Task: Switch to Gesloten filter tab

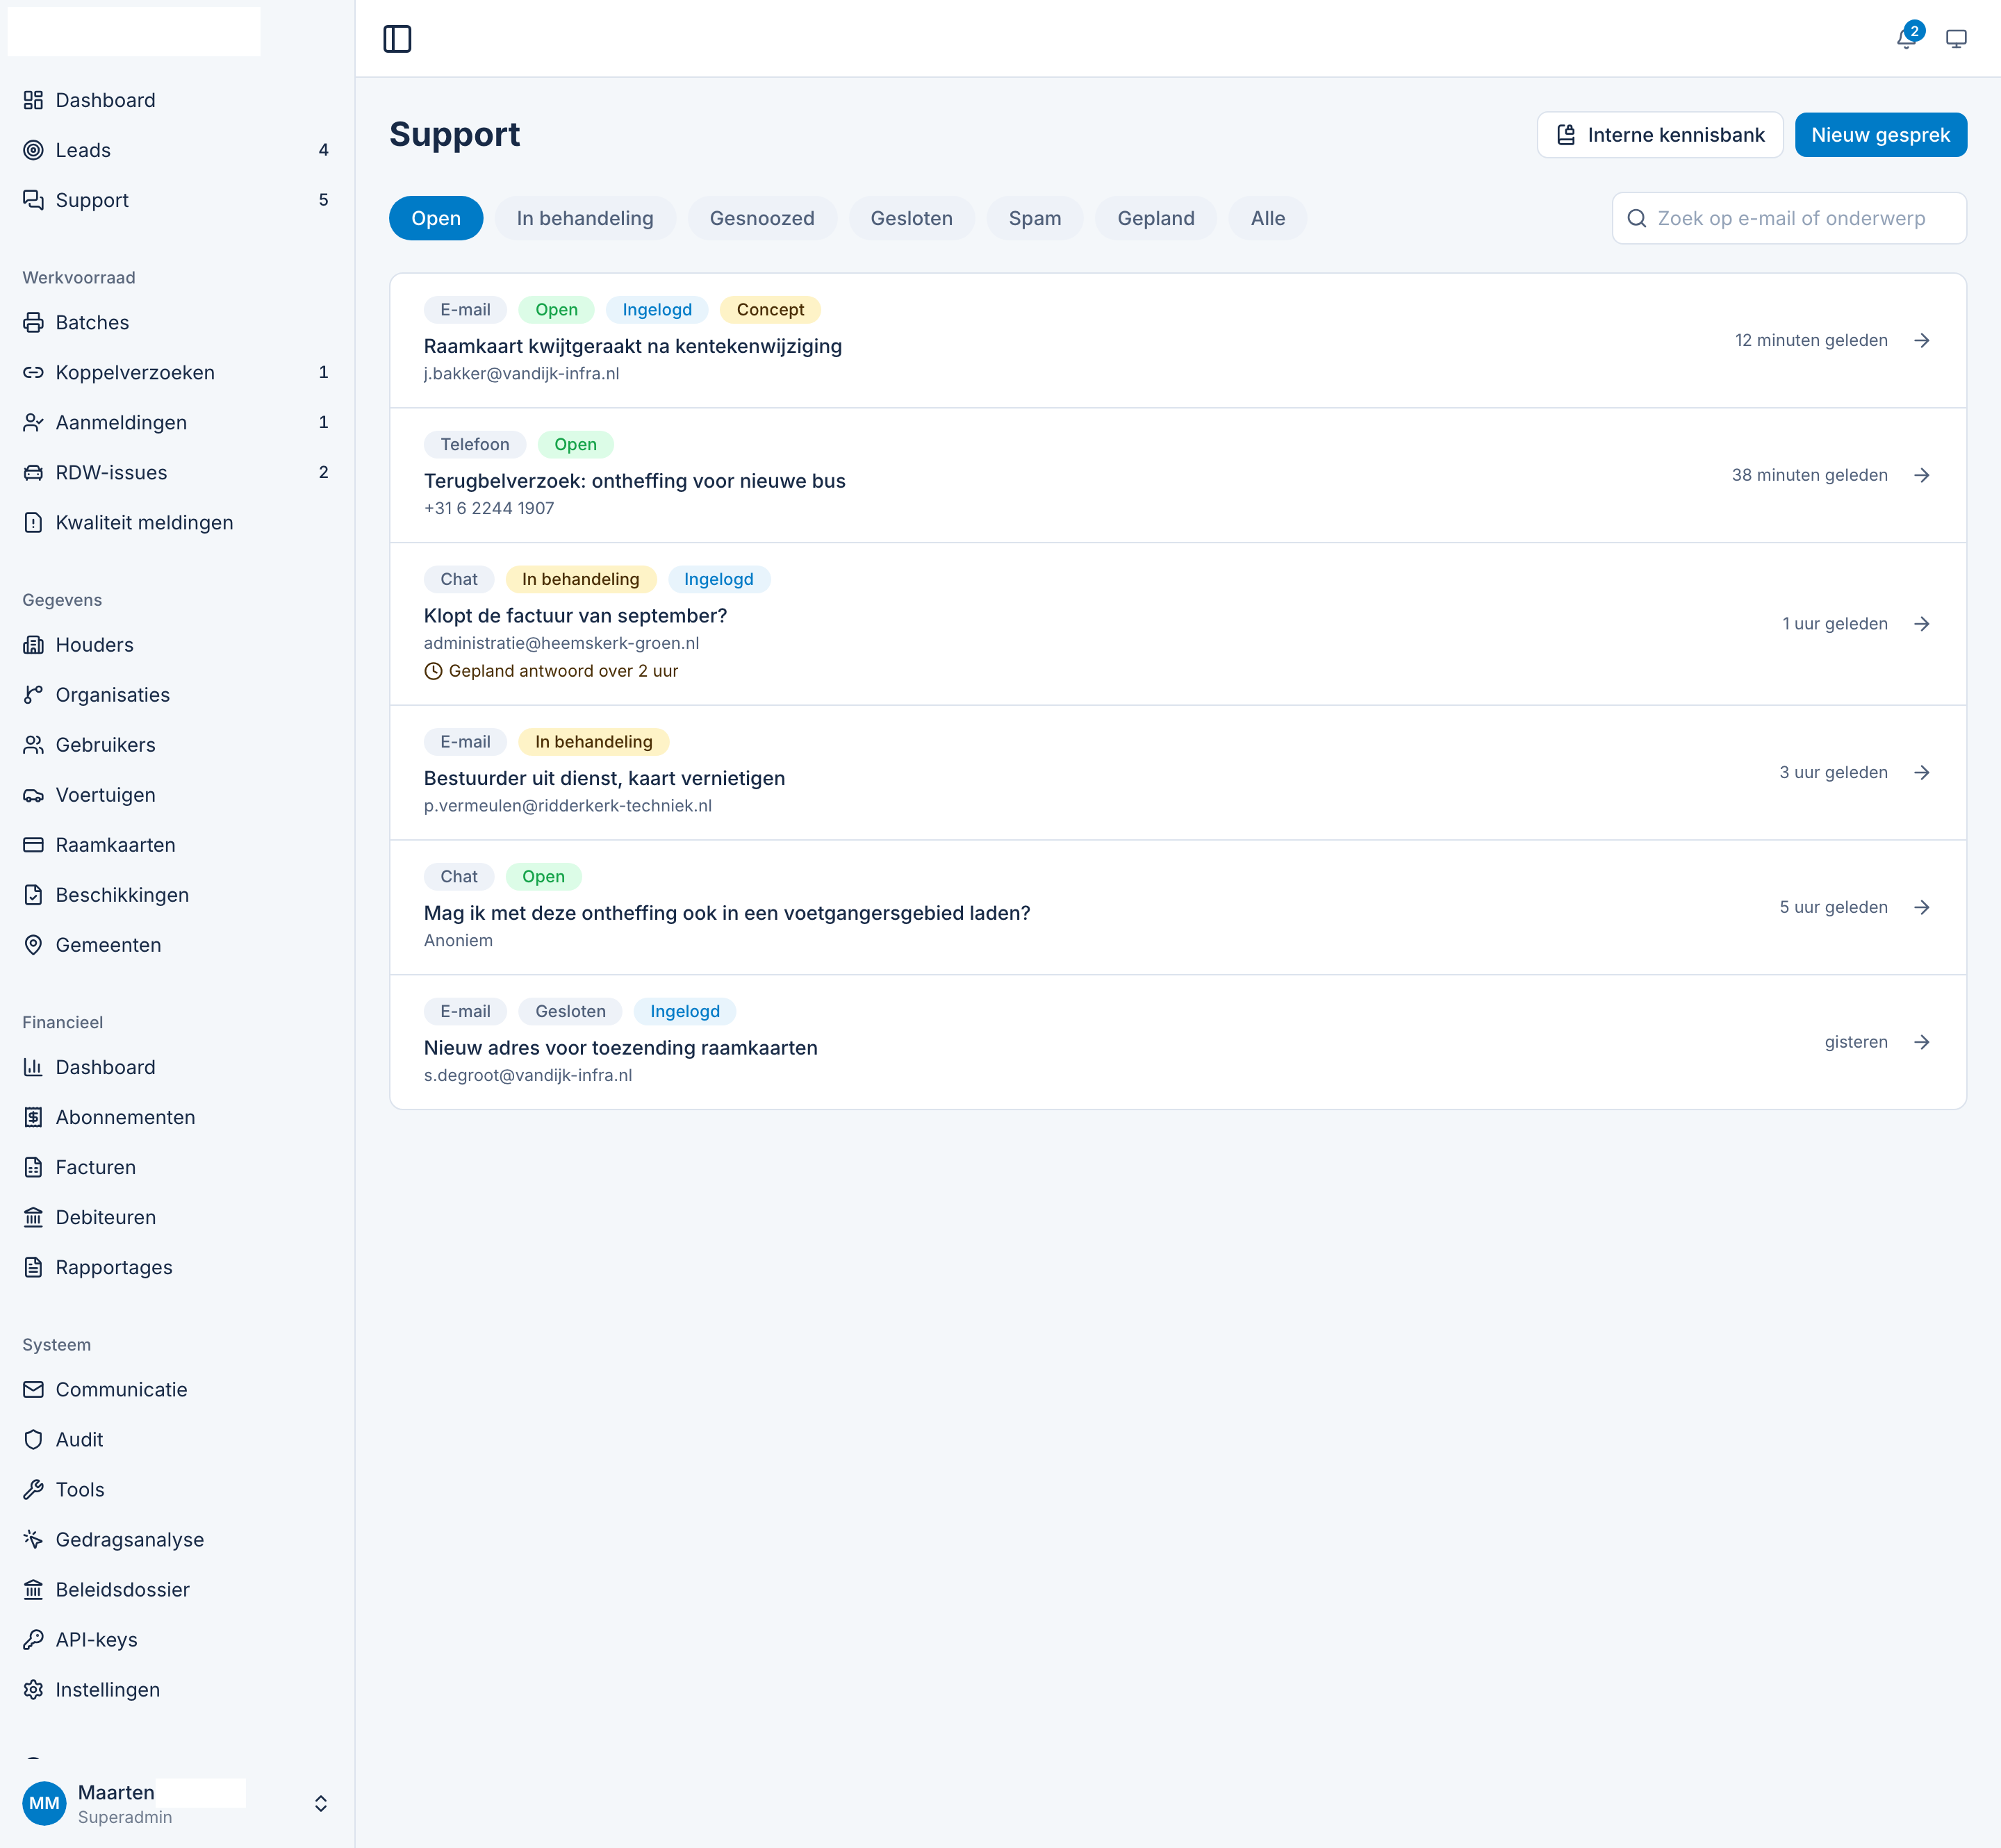Action: pos(911,218)
